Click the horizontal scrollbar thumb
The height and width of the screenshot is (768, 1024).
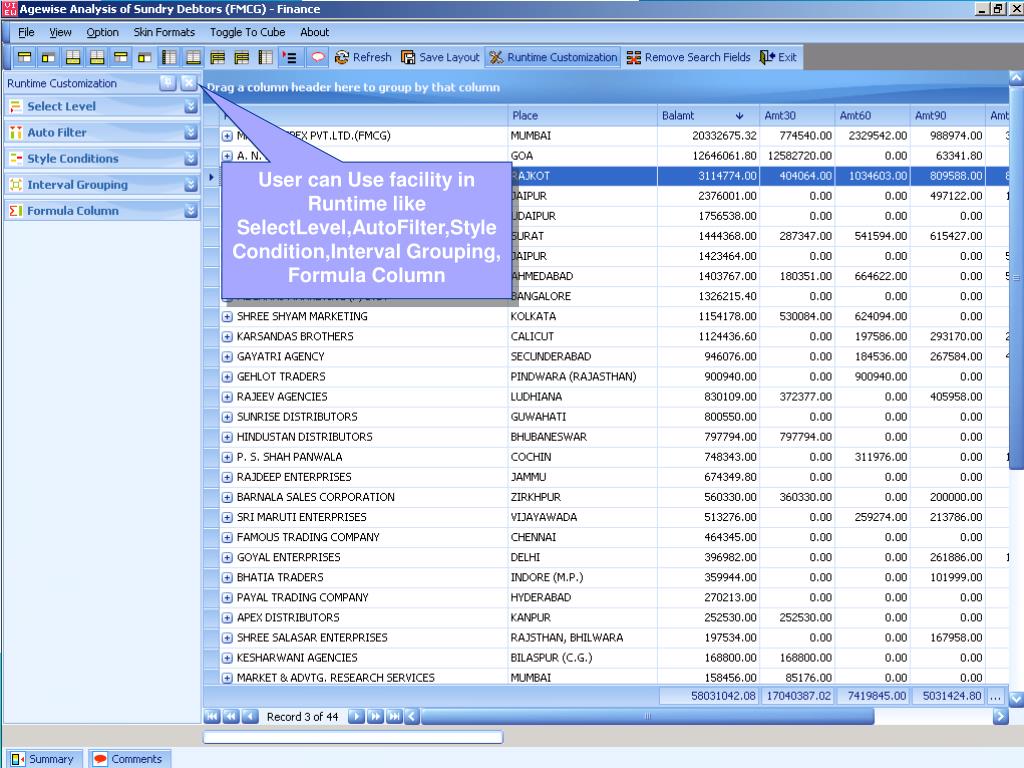[648, 716]
